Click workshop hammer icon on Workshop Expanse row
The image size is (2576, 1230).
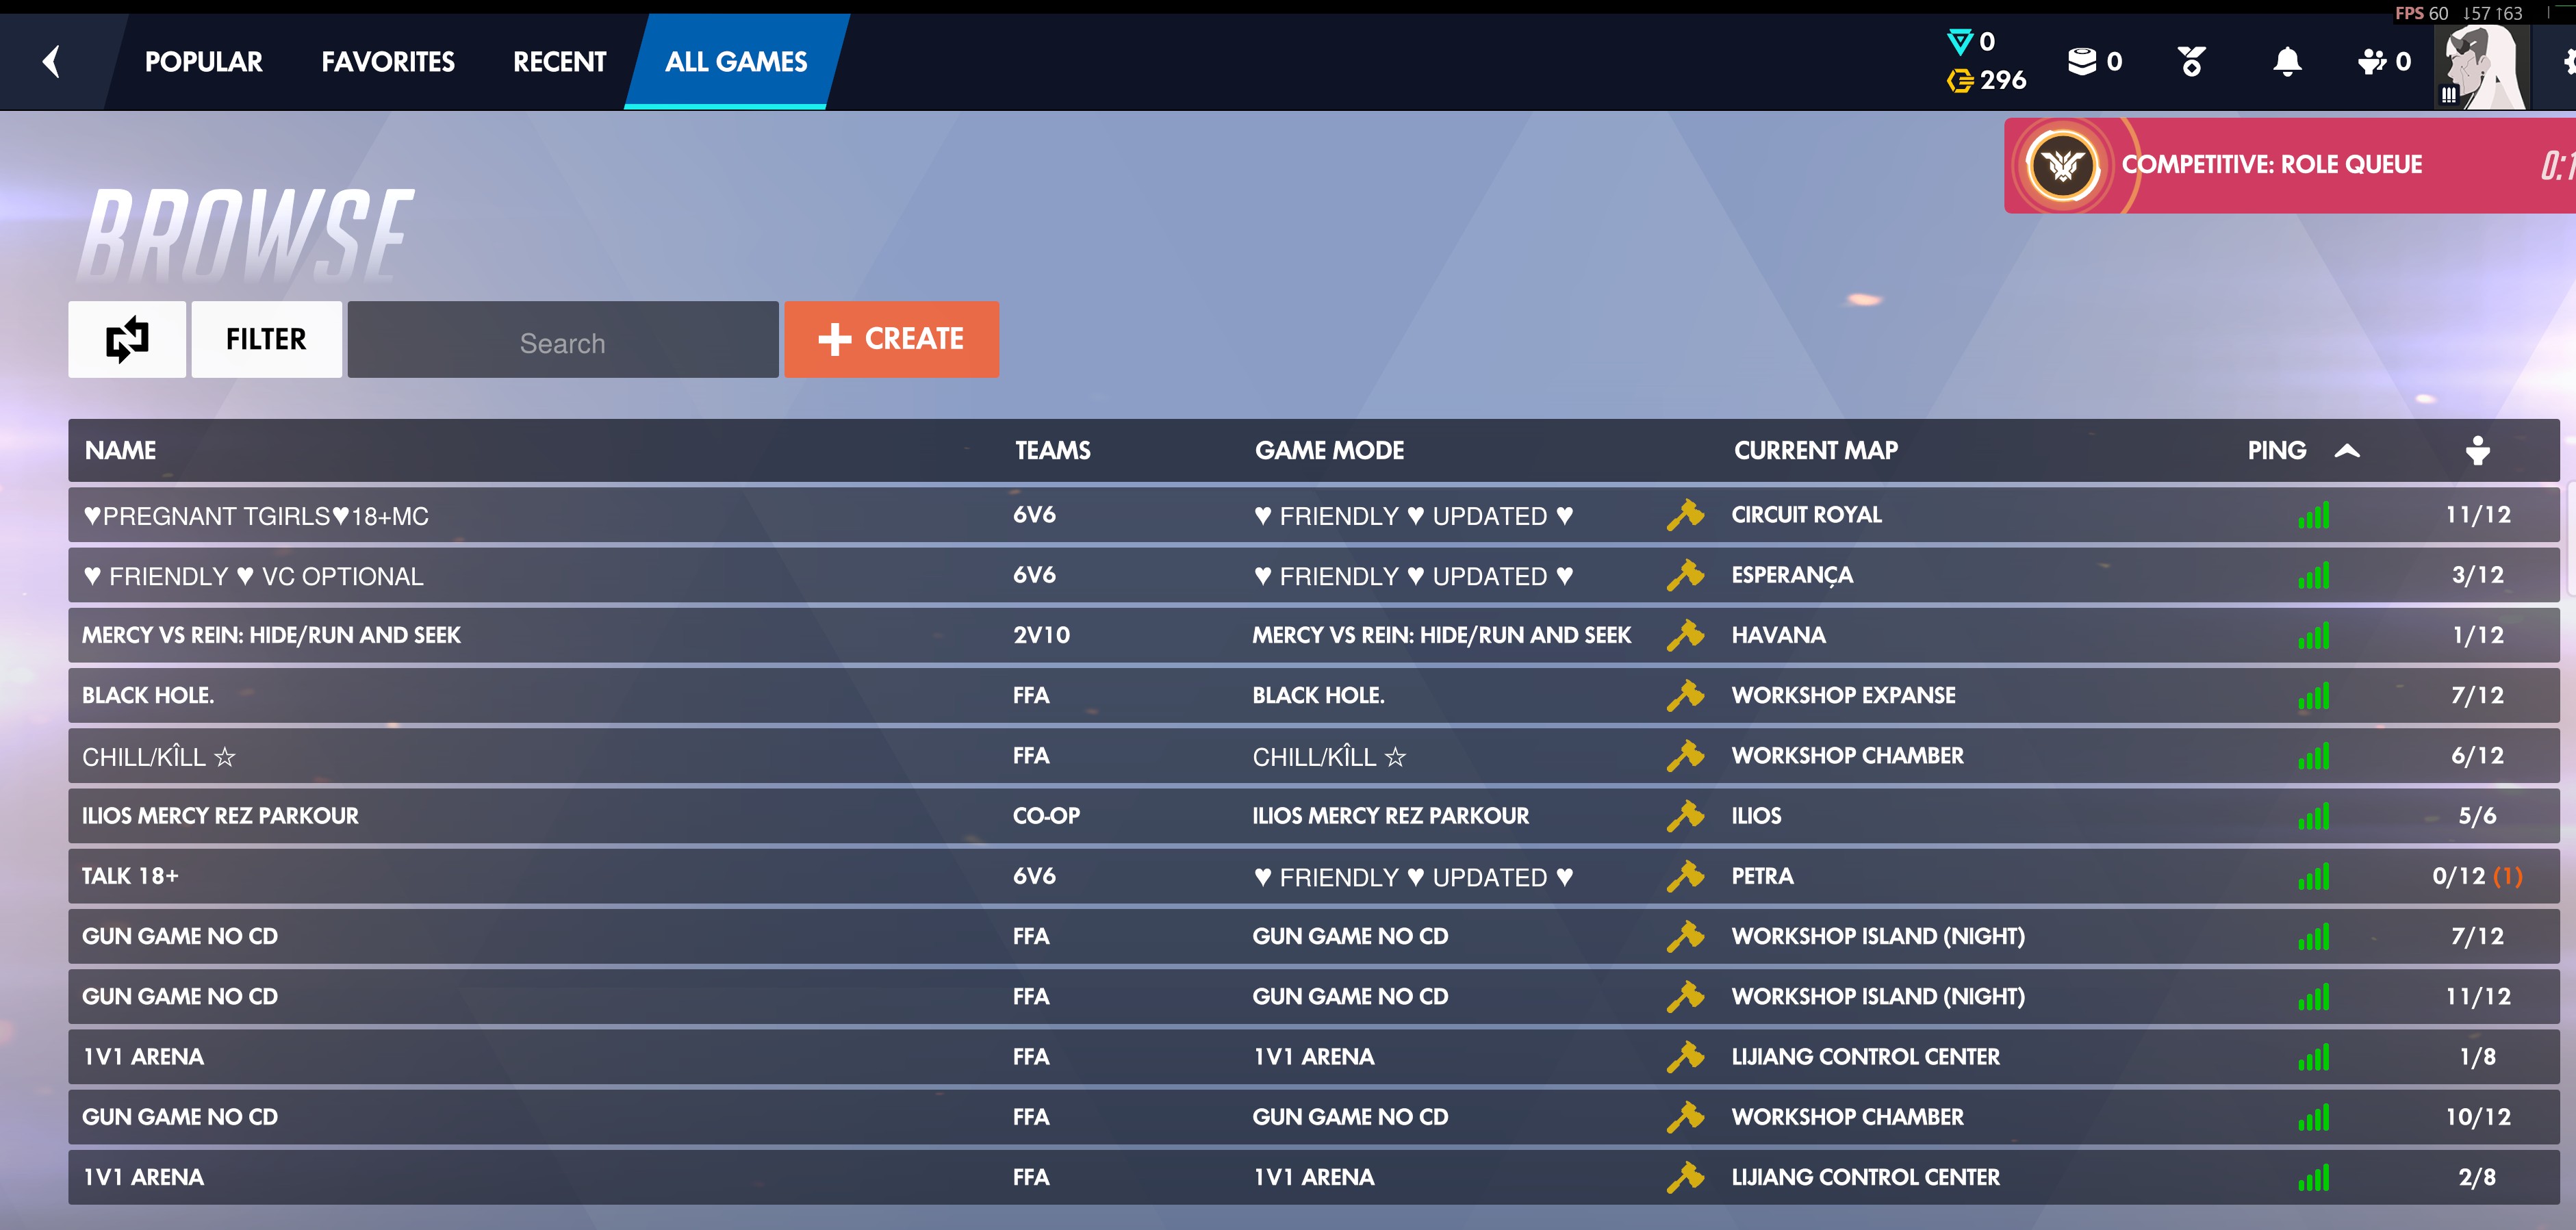coord(1685,695)
